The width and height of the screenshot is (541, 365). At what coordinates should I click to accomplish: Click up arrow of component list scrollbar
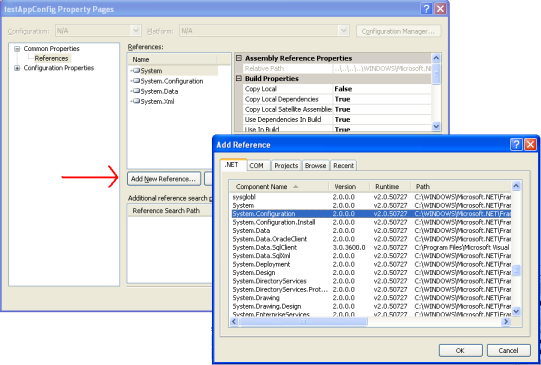(x=516, y=186)
